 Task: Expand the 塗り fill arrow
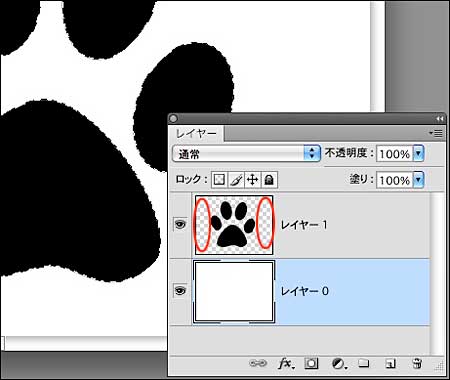[418, 180]
